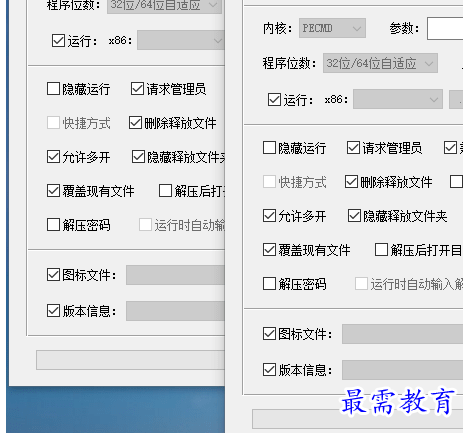
Task: Enable 解压密码 in the background dialog
Action: pyautogui.click(x=53, y=225)
